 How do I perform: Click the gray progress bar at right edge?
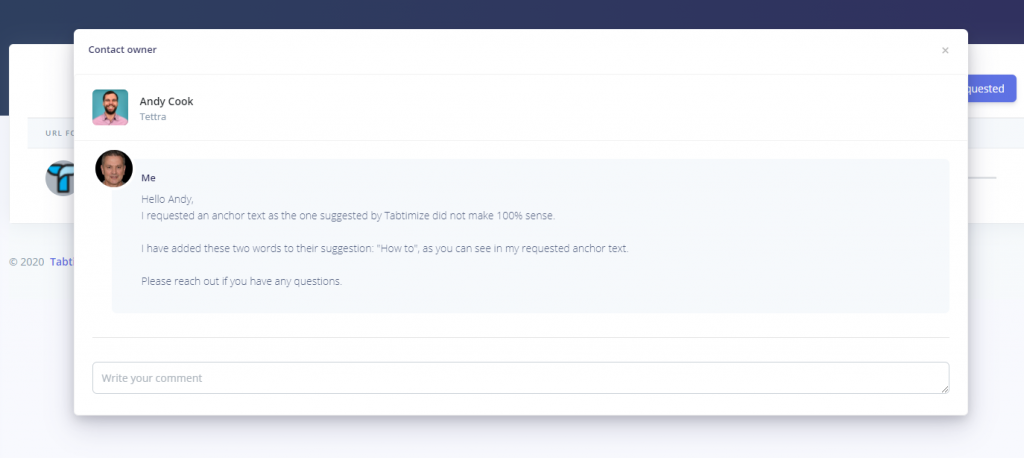pos(982,178)
